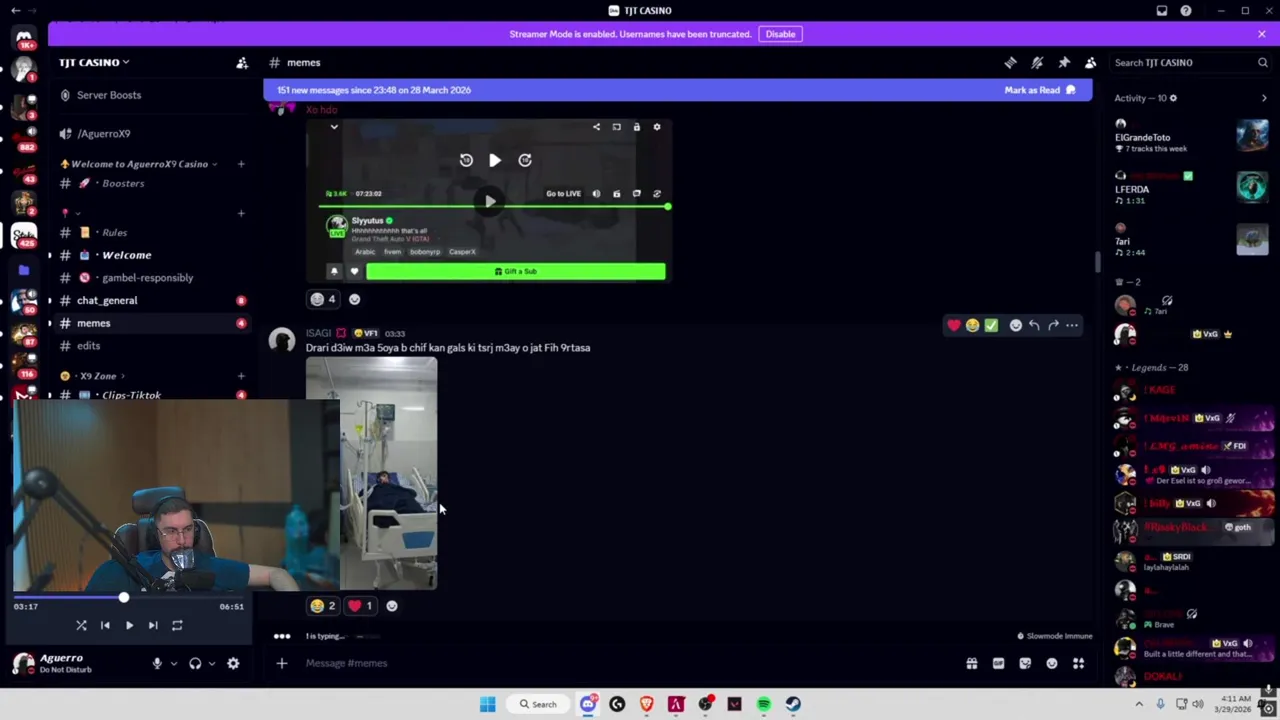
Task: Add channel plus next to Welcome category
Action: pos(241,164)
